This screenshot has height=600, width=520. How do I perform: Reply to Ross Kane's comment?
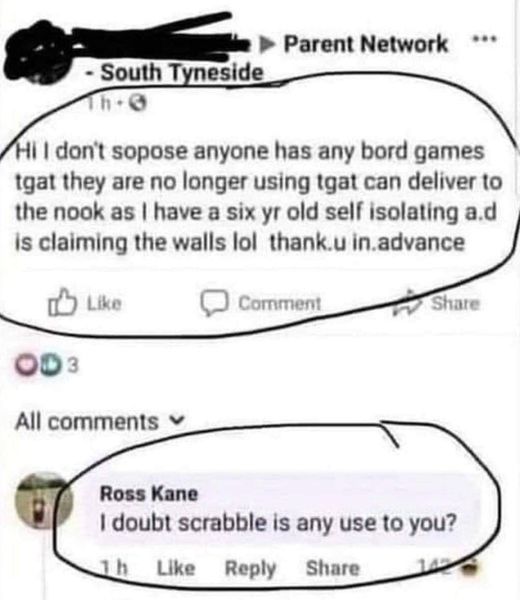click(x=250, y=569)
